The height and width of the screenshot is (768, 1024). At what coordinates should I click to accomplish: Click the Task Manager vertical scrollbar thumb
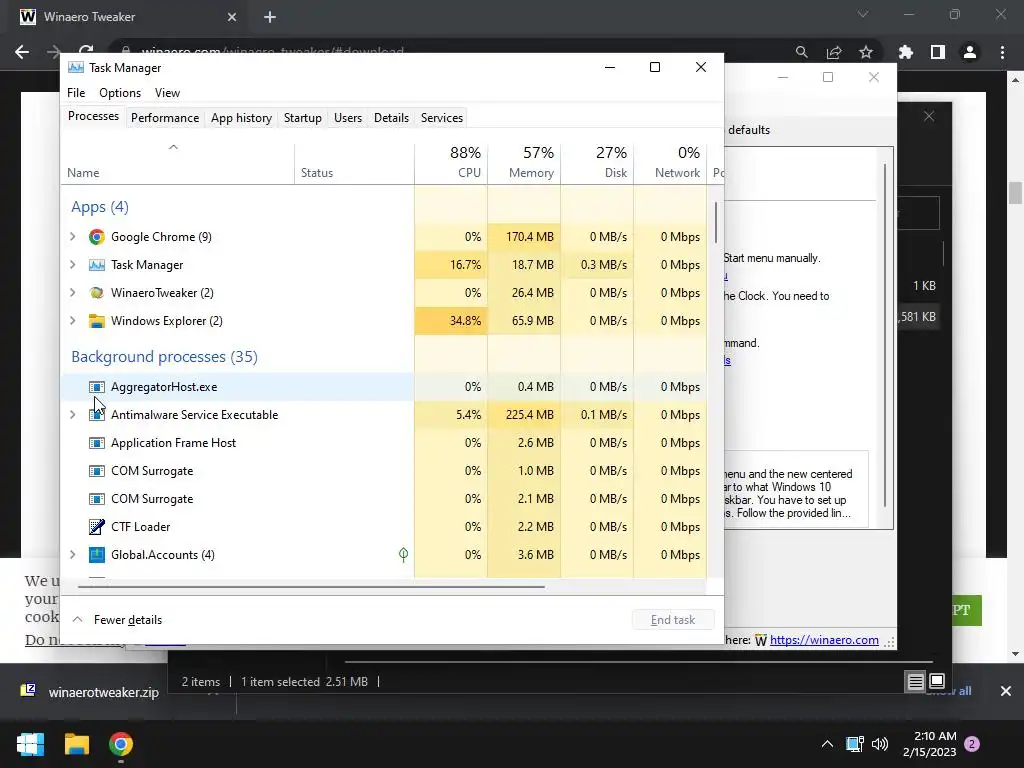(x=716, y=222)
